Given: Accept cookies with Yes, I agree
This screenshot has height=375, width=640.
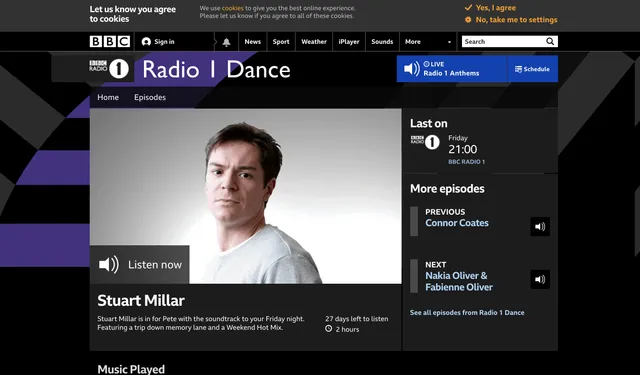Looking at the screenshot, I should [x=490, y=8].
